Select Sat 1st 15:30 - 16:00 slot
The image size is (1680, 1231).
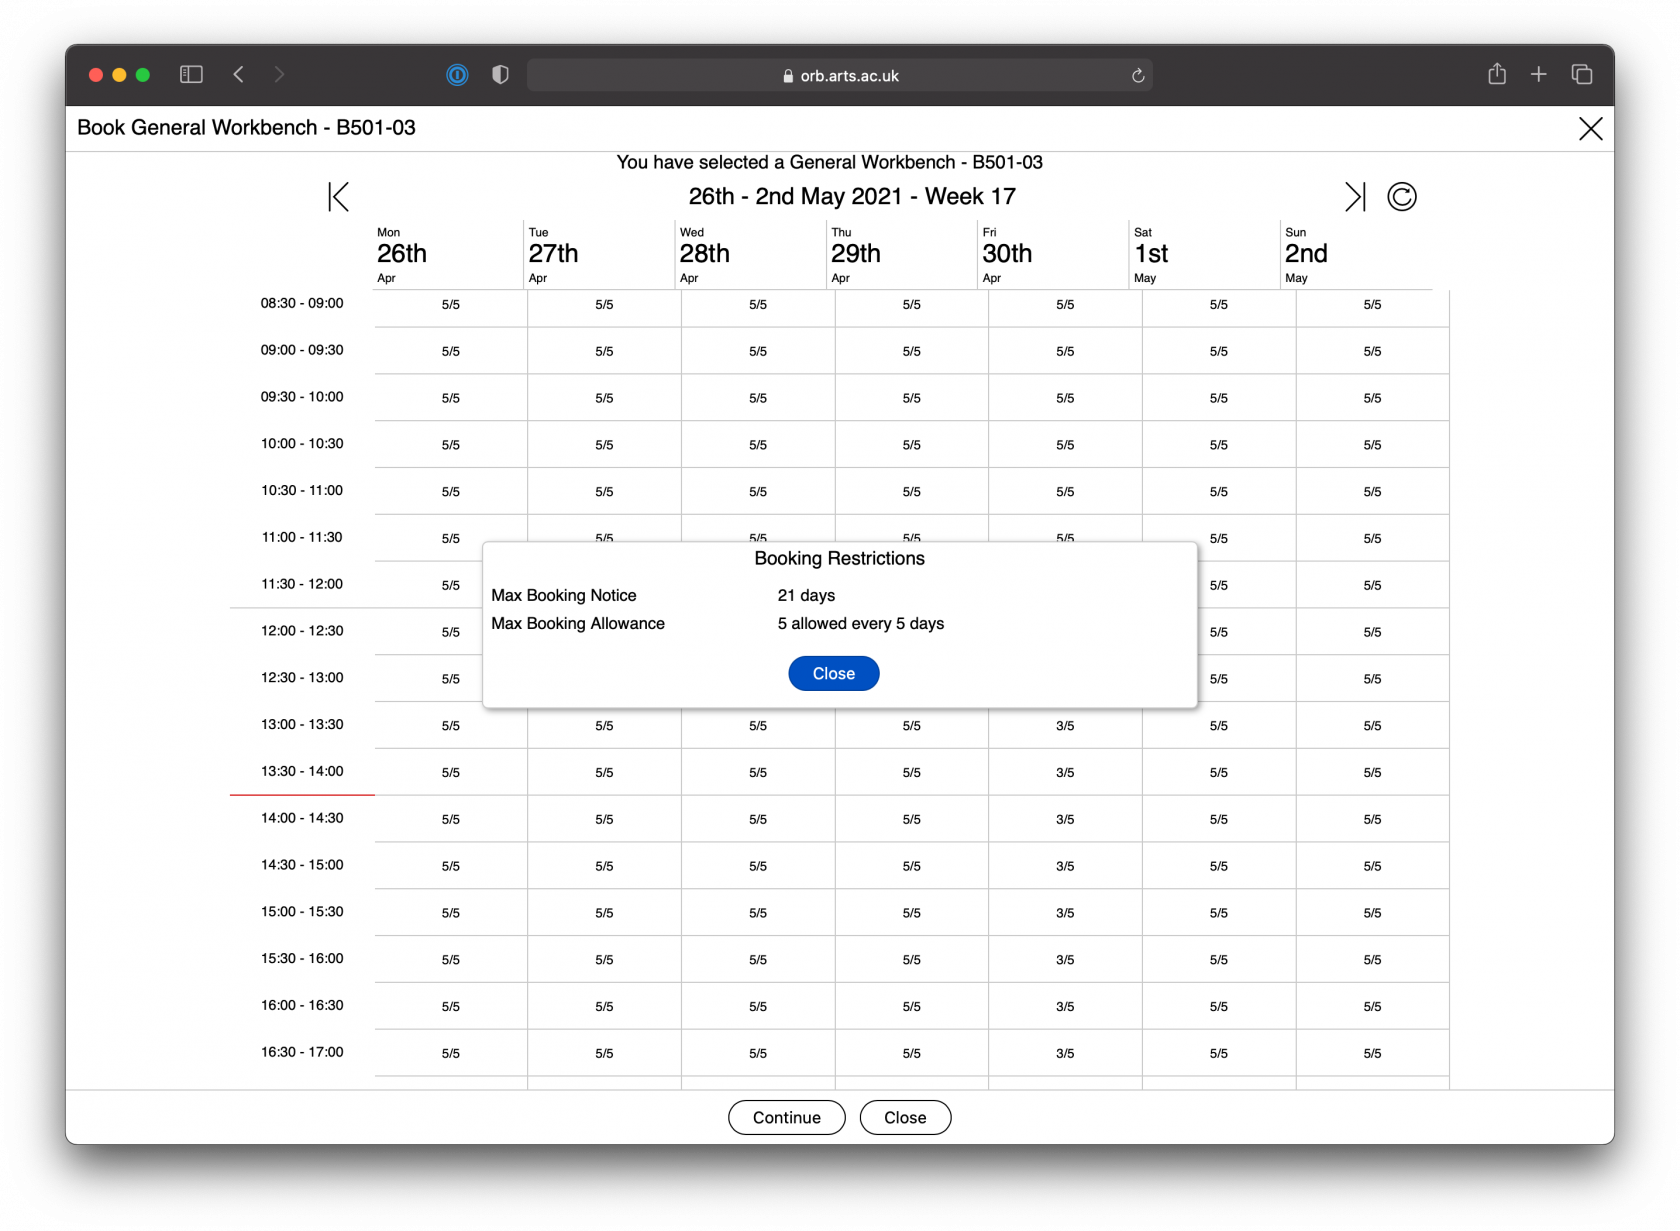click(1219, 960)
